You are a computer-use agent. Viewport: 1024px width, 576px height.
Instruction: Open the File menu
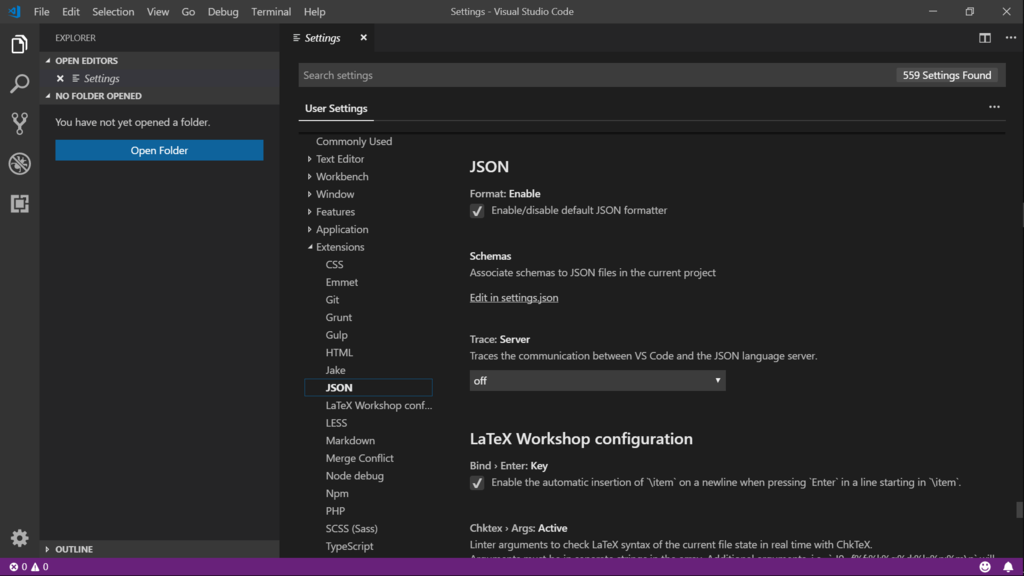[x=41, y=12]
